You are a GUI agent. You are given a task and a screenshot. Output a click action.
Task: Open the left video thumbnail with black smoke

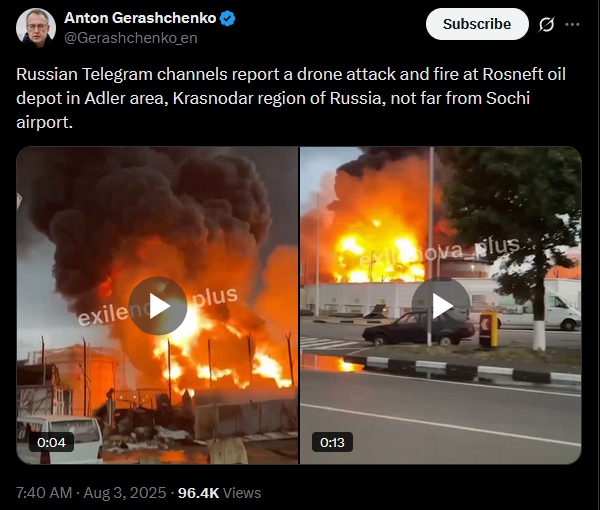tap(157, 305)
